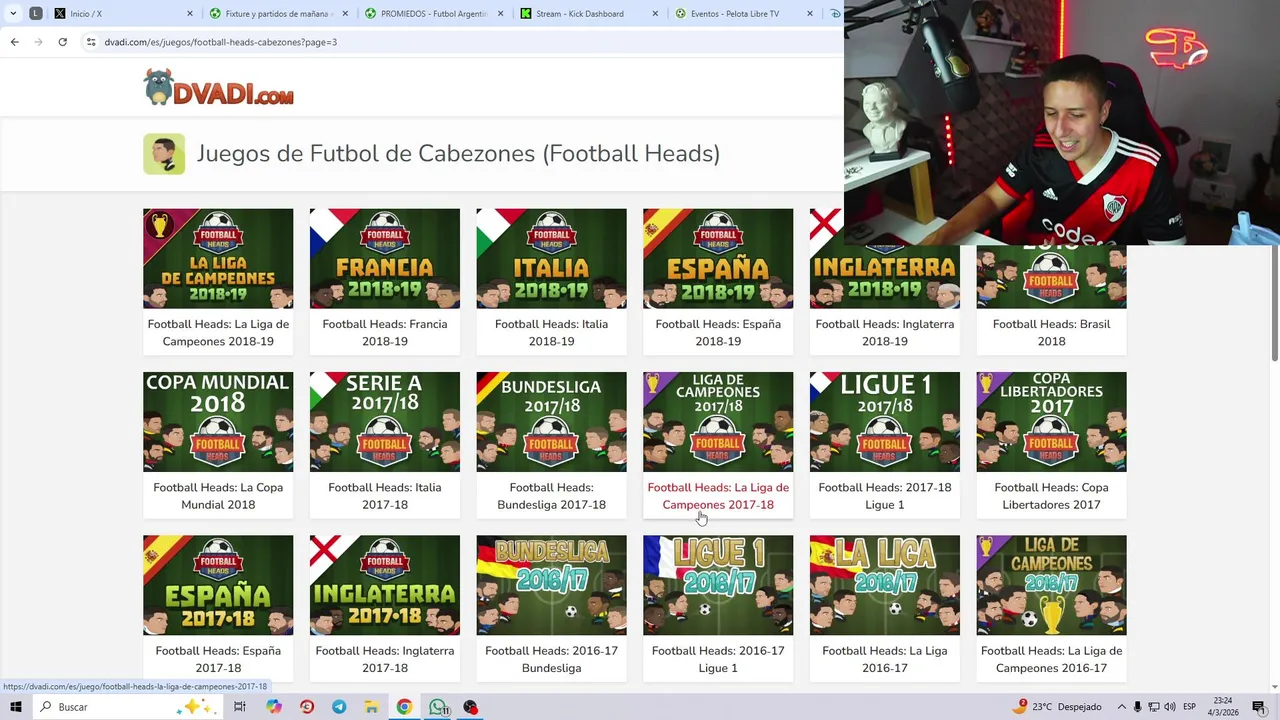This screenshot has height=720, width=1280.
Task: Open Italia 2018-19 game thumbnail
Action: 551,258
